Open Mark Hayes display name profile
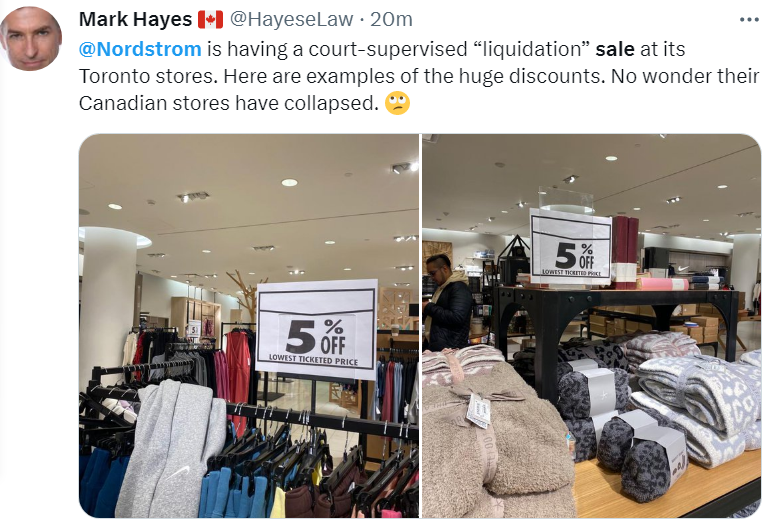Viewport: 772px width, 525px height. (x=135, y=20)
